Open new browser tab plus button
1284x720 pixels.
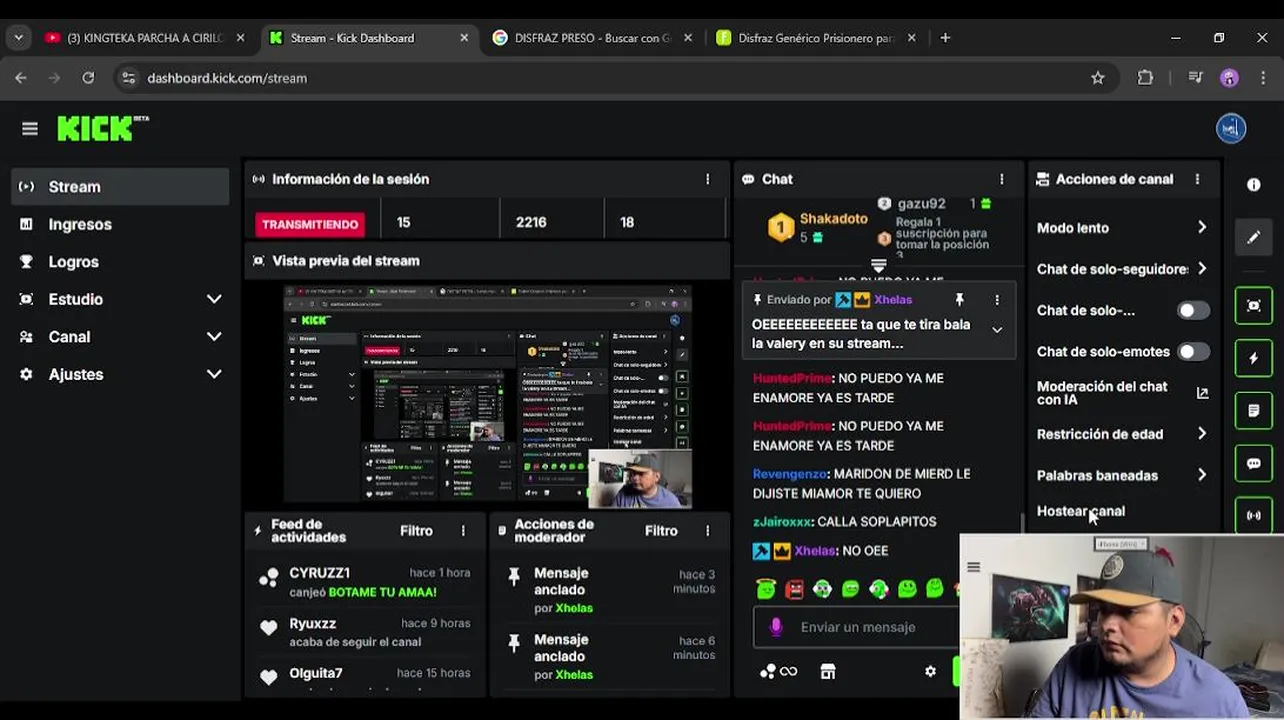[945, 38]
